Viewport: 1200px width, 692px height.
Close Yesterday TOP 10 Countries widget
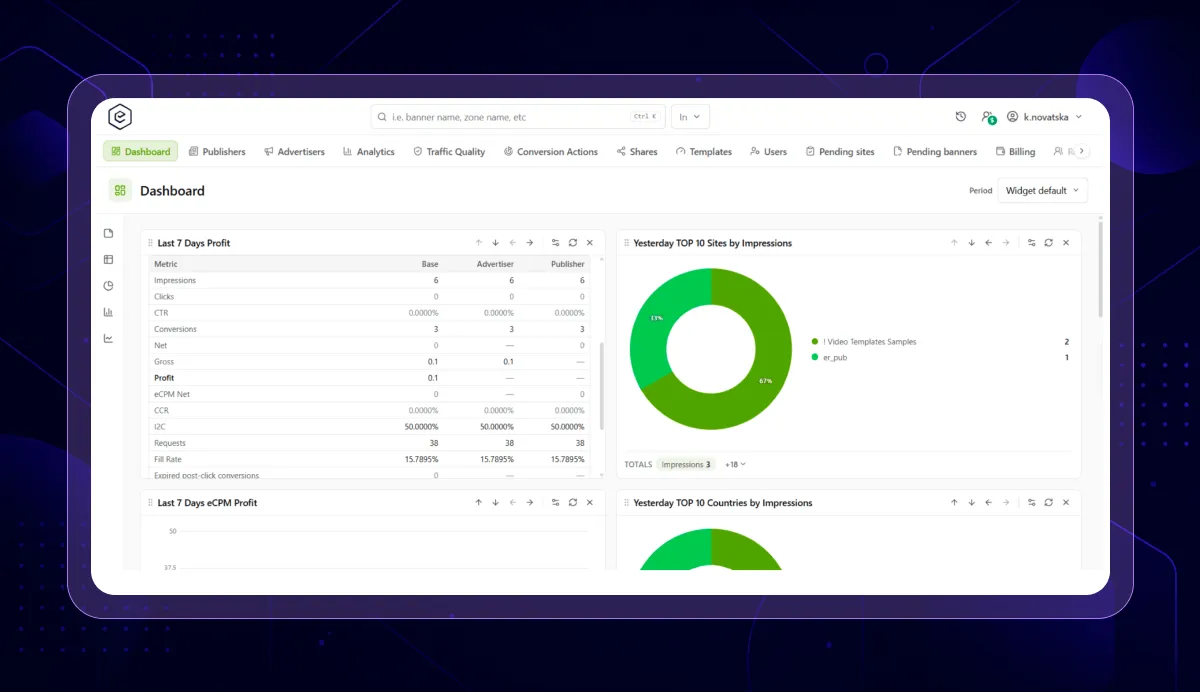pos(1066,503)
